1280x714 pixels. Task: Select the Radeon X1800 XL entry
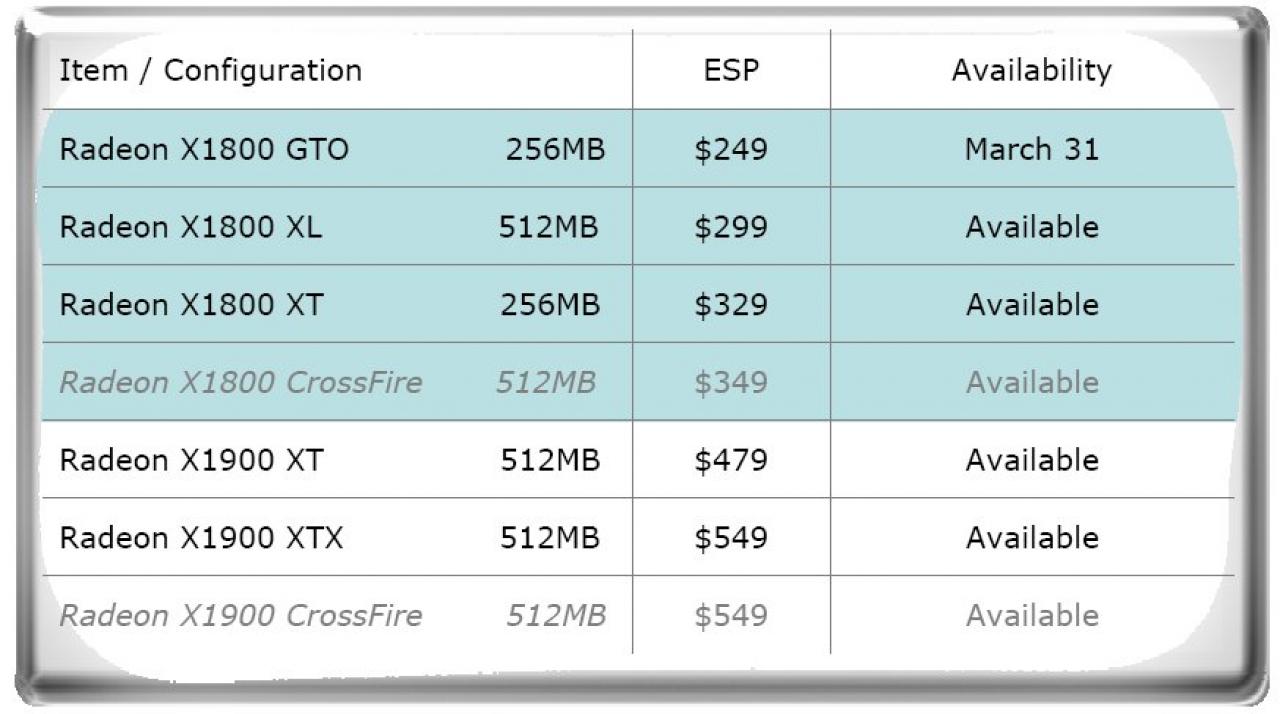190,228
